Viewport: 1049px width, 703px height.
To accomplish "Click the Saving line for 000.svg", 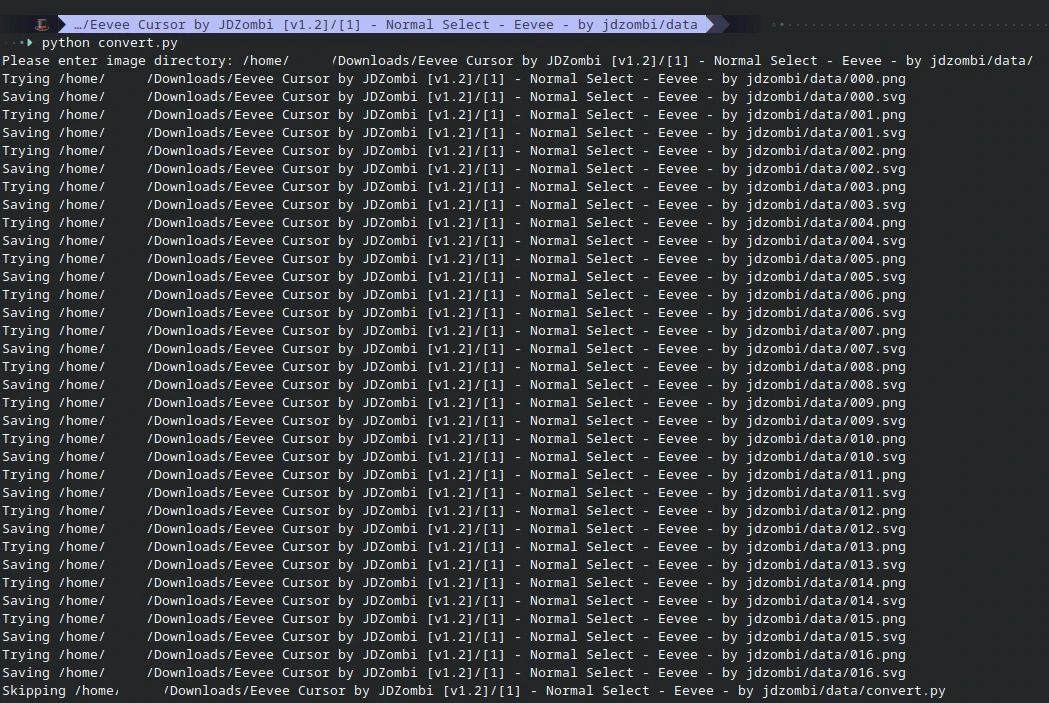I will [454, 97].
